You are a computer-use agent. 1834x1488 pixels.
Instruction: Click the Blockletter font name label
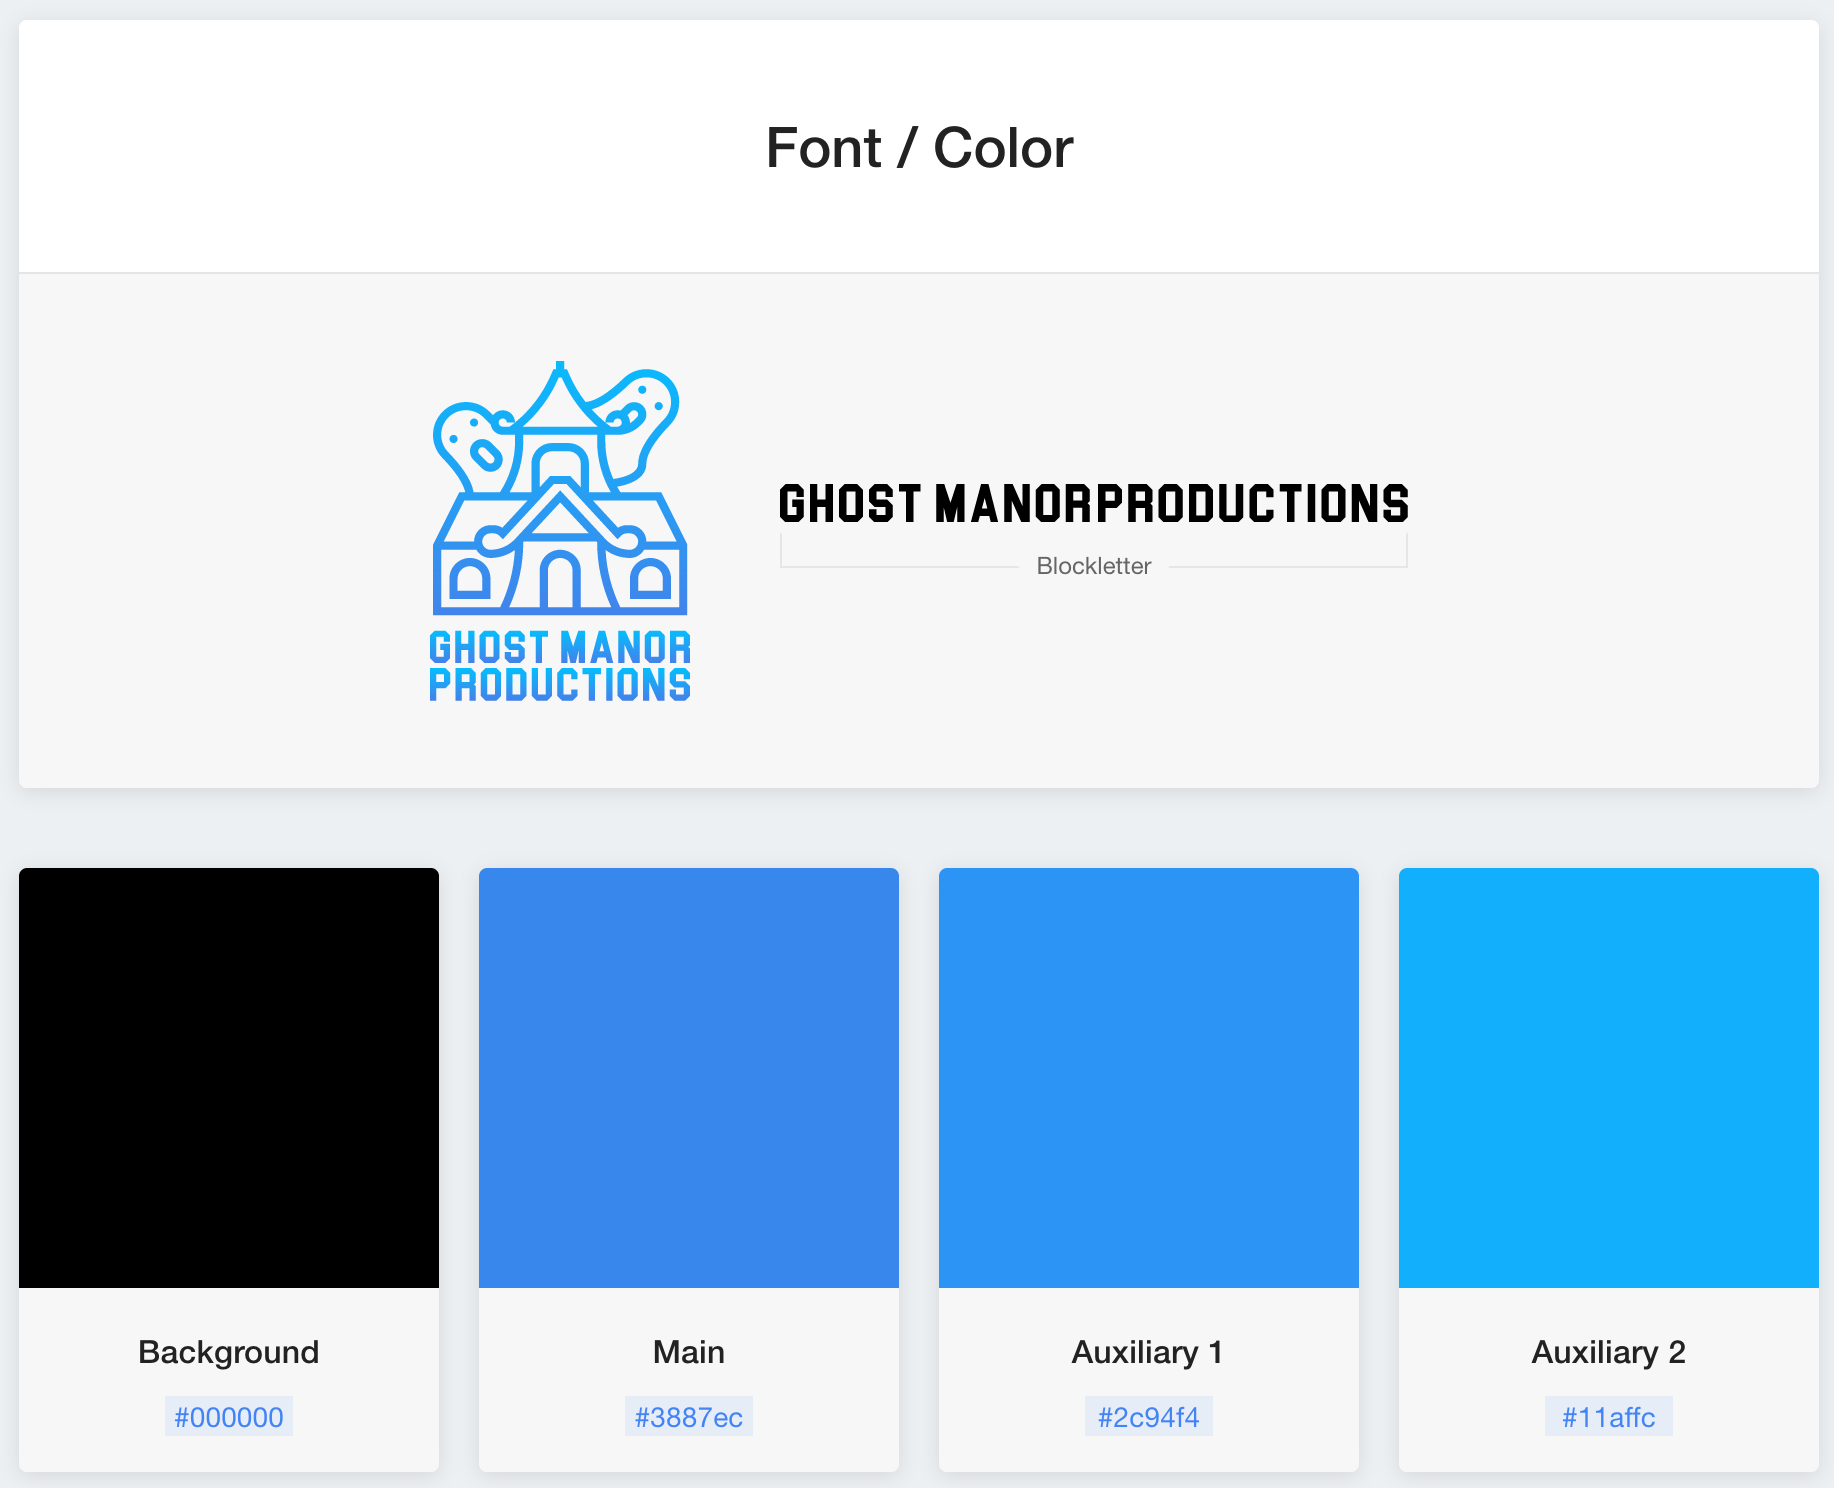(x=1094, y=566)
